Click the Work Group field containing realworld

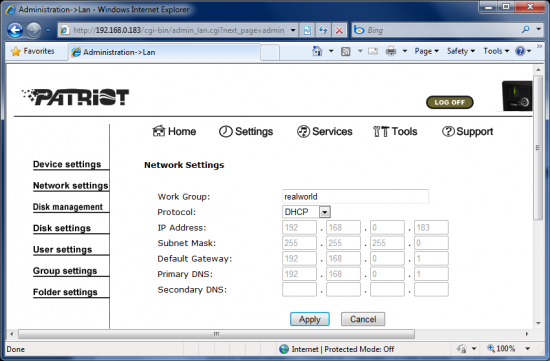click(x=355, y=196)
